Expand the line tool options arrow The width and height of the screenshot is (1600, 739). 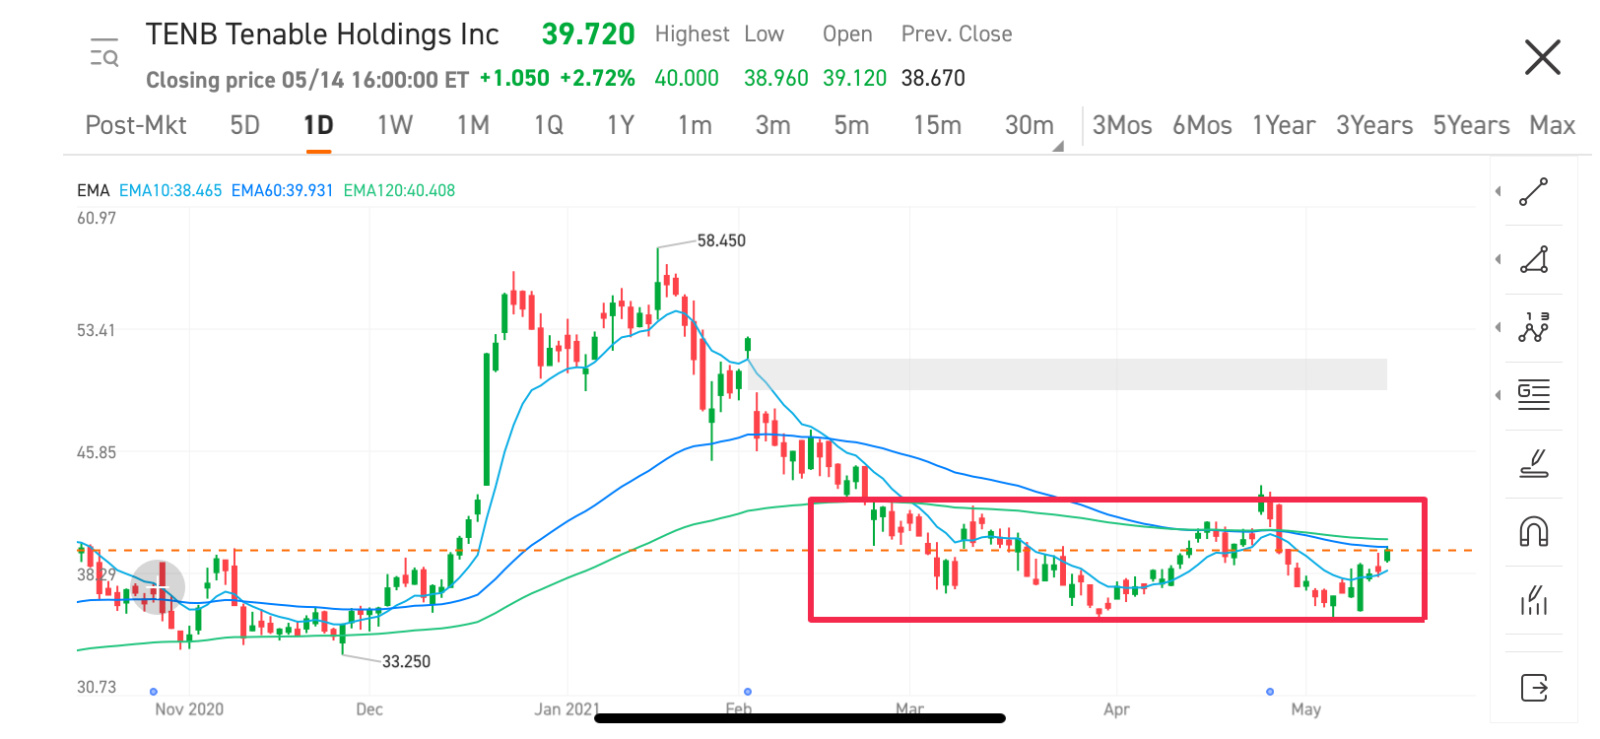(x=1498, y=191)
